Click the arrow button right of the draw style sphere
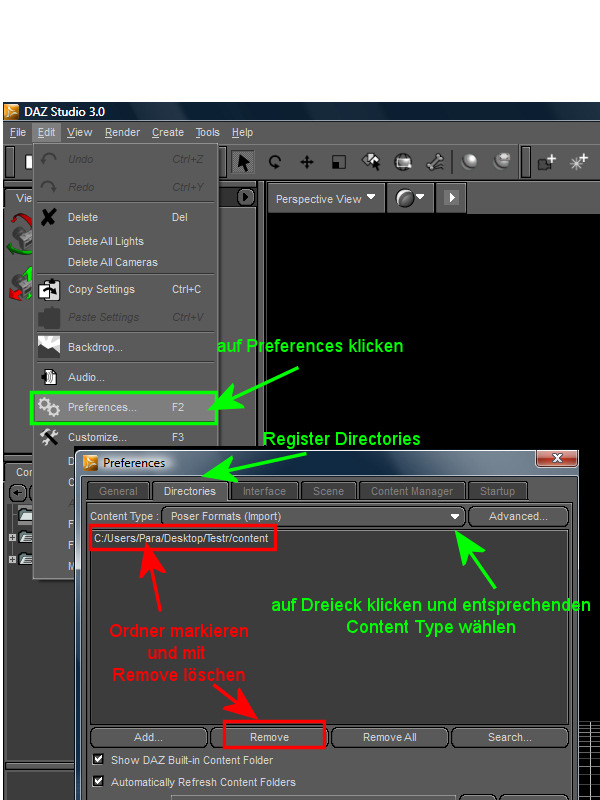This screenshot has height=800, width=600. tap(452, 197)
